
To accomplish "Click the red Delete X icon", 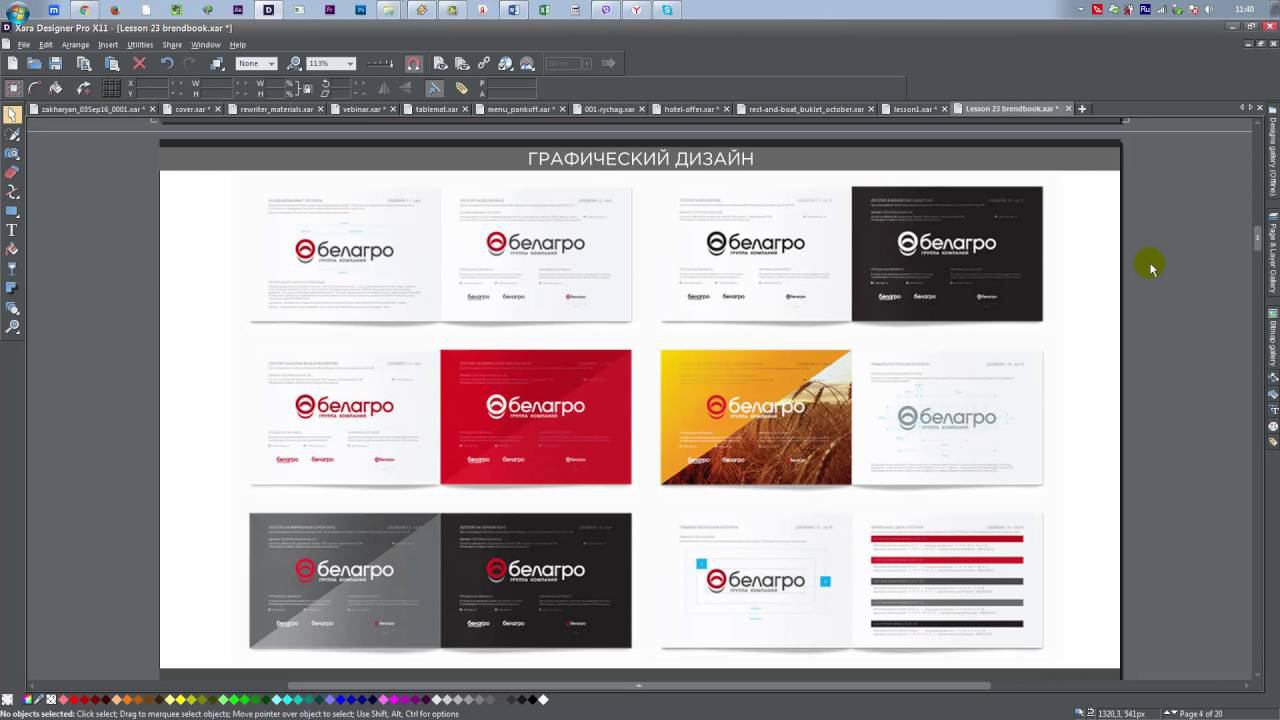I will 139,63.
